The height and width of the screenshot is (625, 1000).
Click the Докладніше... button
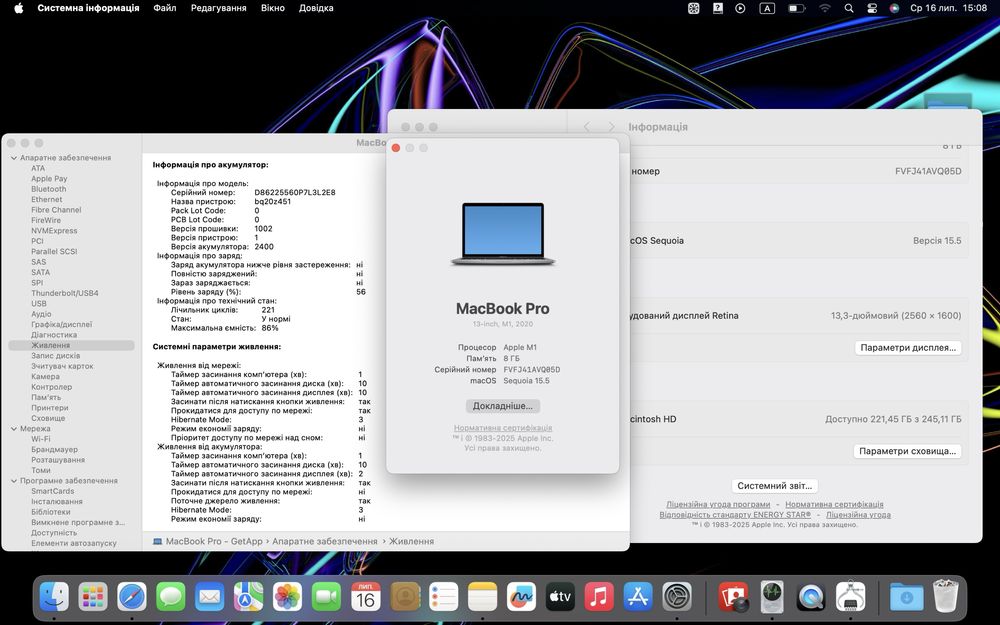tap(503, 406)
